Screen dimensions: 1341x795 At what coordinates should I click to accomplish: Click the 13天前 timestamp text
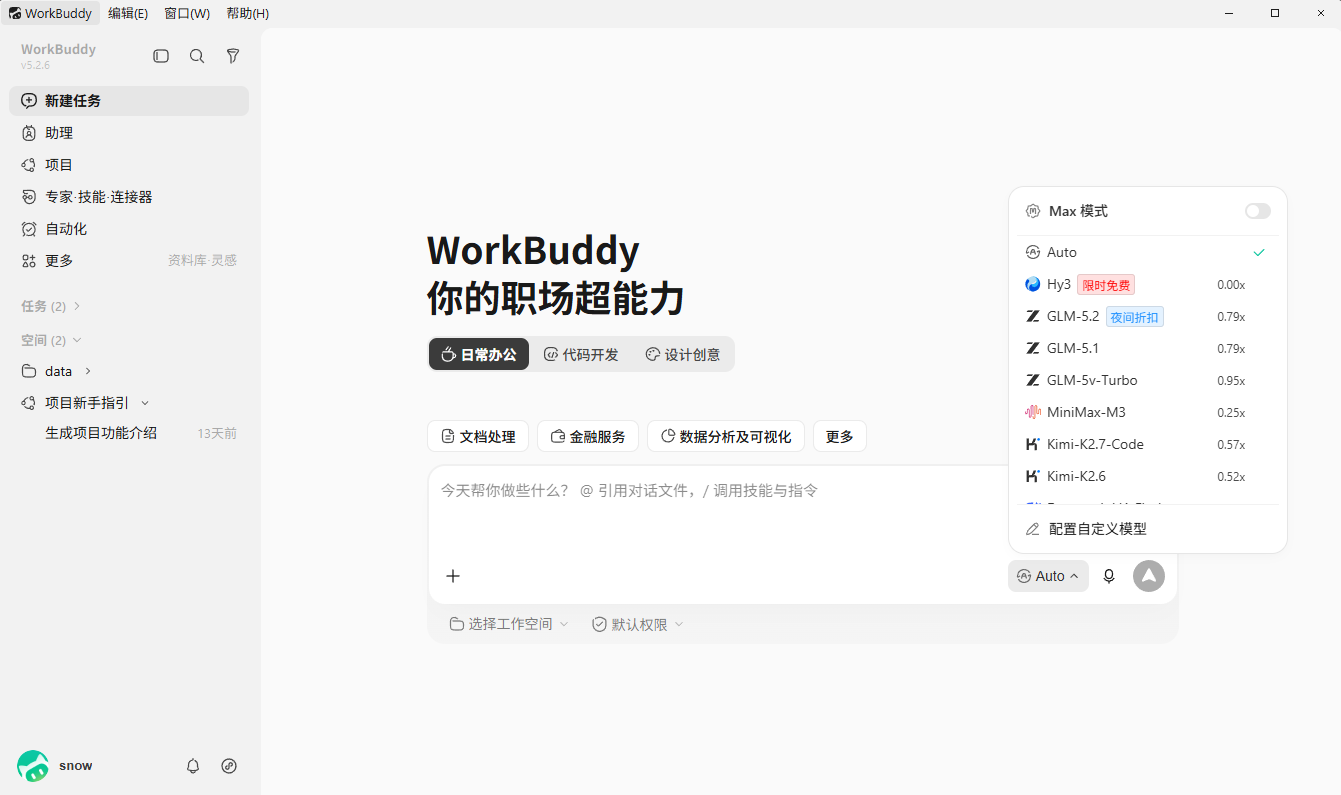[217, 433]
